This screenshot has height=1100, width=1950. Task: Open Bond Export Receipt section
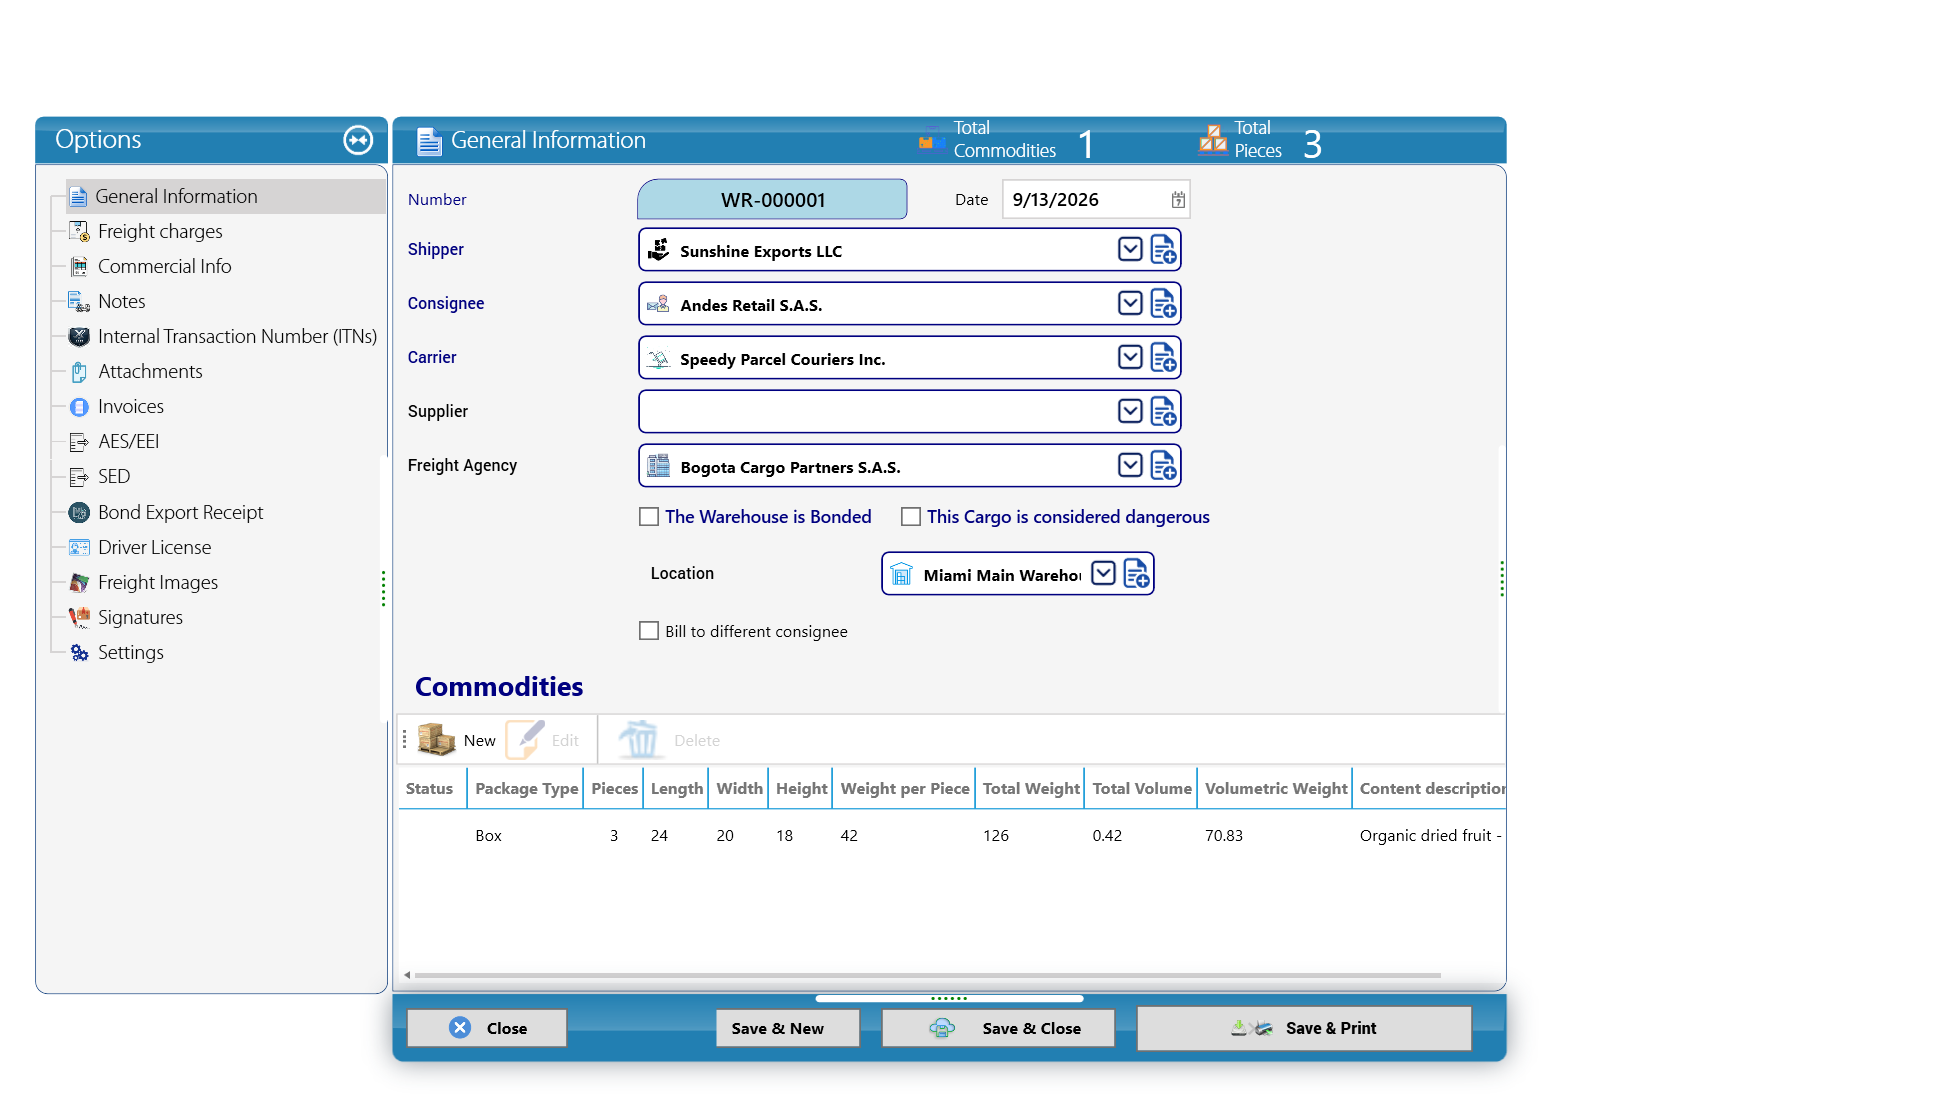click(180, 513)
